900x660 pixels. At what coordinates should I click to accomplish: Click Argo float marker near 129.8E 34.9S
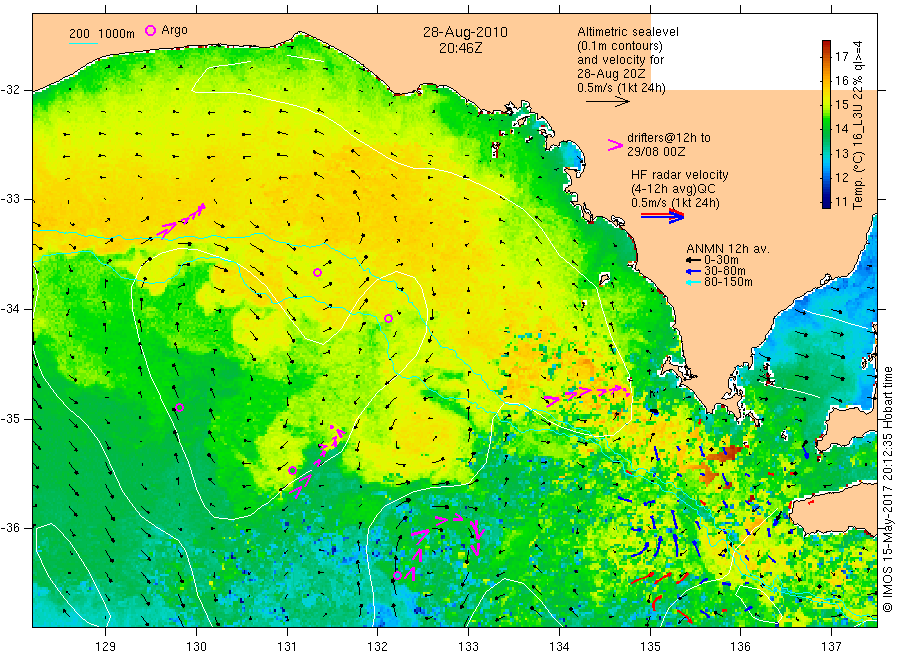tap(179, 407)
